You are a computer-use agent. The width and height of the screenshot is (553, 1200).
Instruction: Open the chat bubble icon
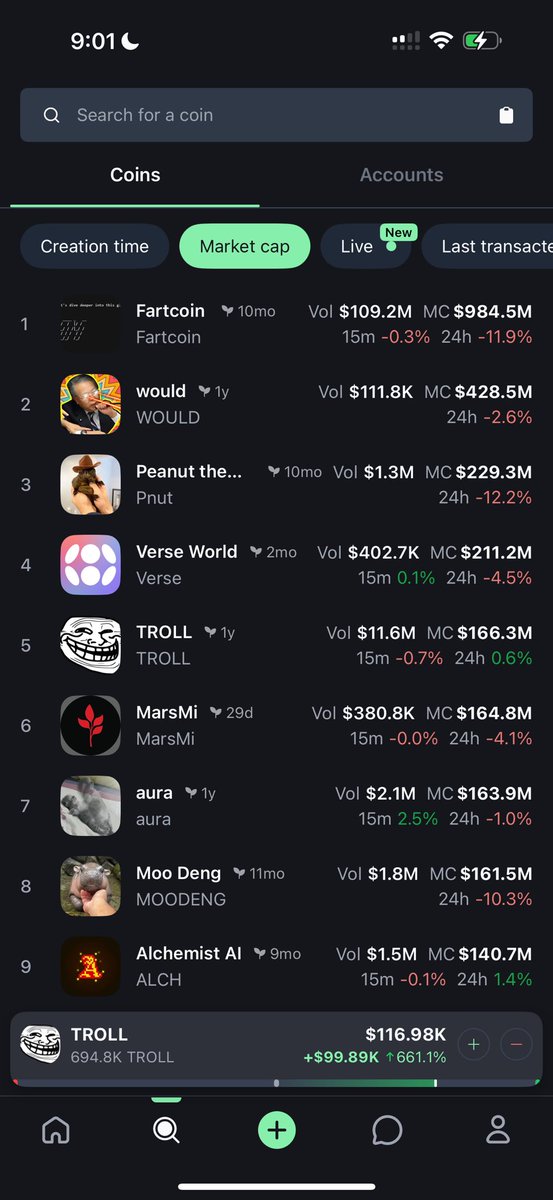387,1130
